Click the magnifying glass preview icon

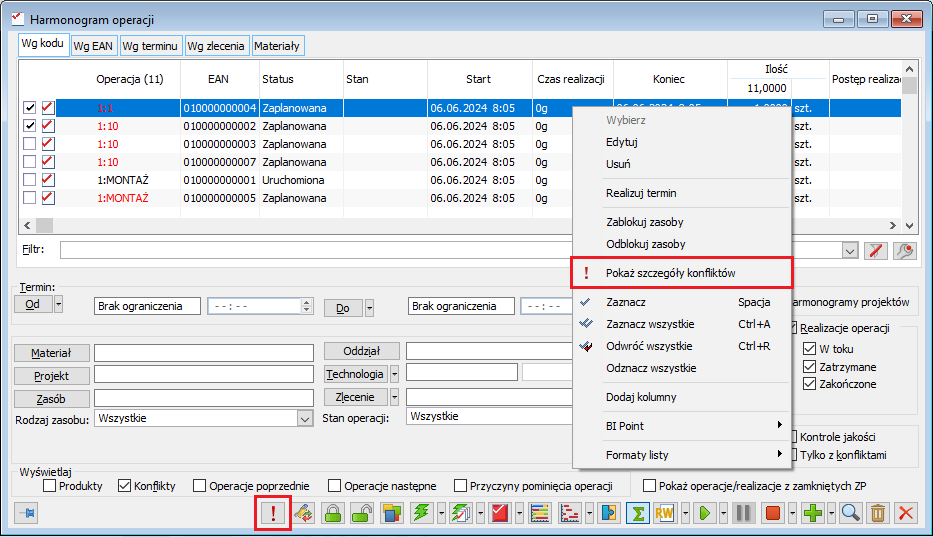[x=850, y=513]
